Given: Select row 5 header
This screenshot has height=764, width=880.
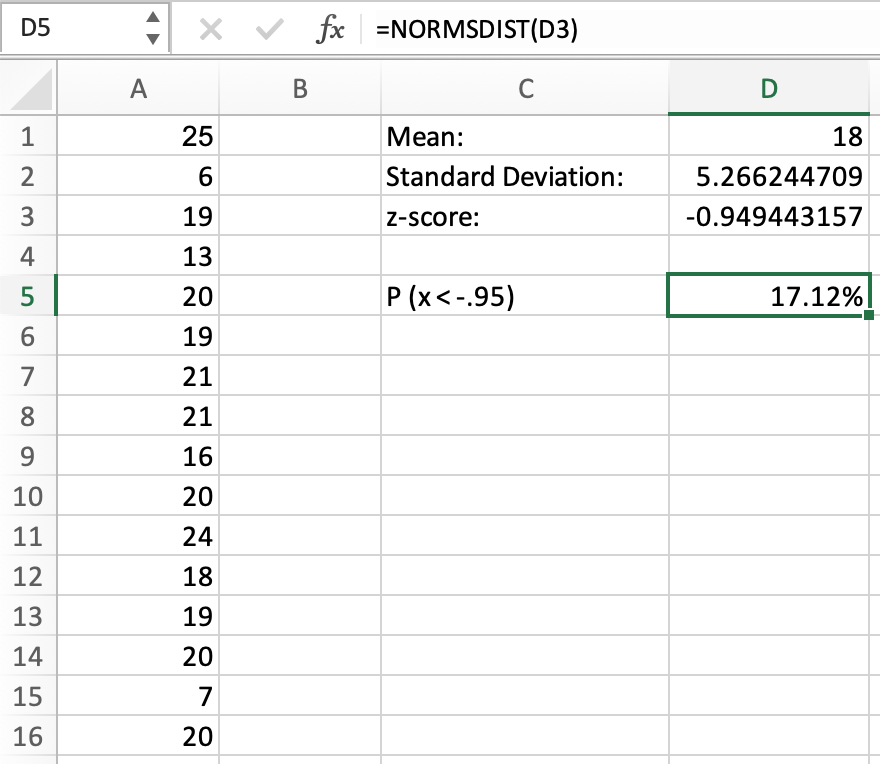Looking at the screenshot, I should (x=28, y=297).
